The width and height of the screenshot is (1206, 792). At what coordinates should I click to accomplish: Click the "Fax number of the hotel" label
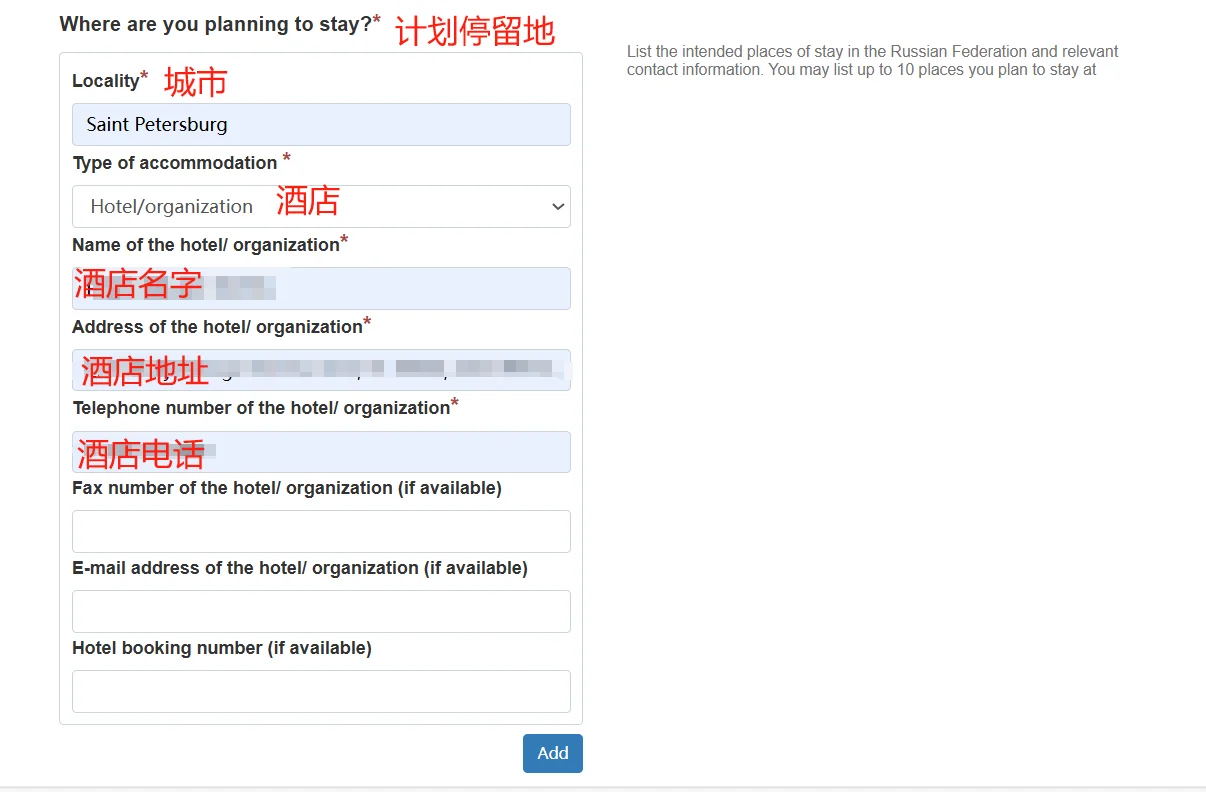pyautogui.click(x=286, y=488)
